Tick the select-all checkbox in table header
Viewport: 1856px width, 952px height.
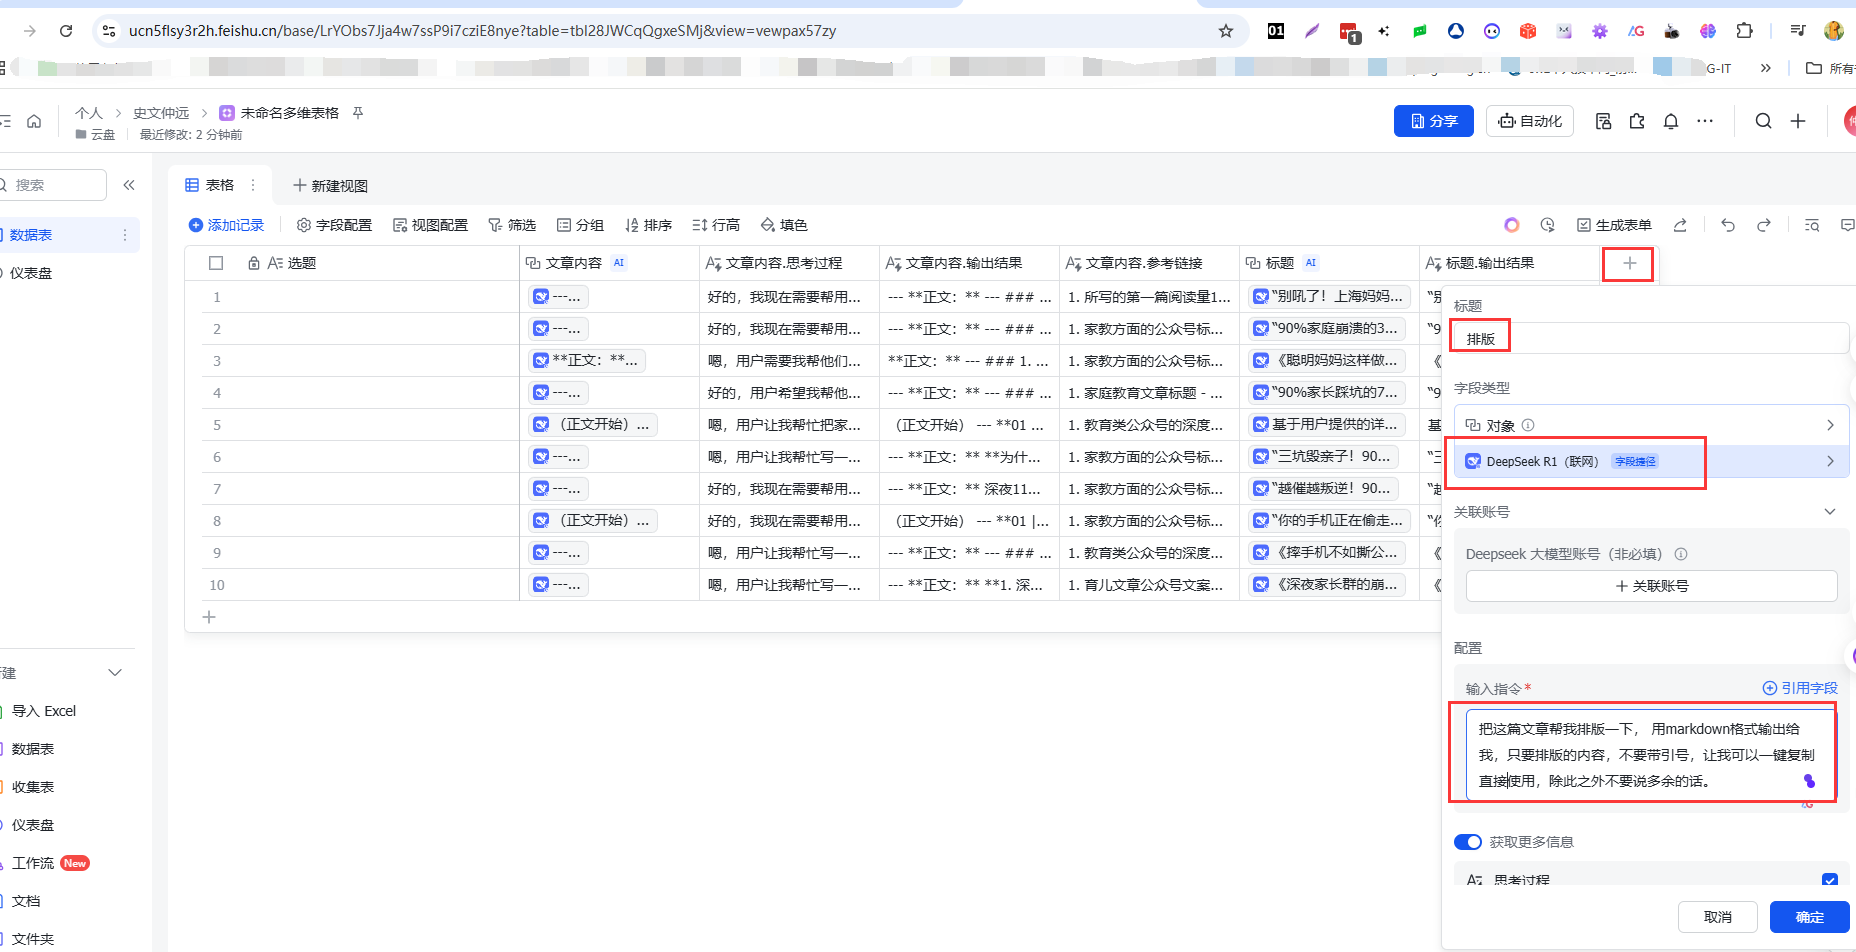pyautogui.click(x=216, y=263)
